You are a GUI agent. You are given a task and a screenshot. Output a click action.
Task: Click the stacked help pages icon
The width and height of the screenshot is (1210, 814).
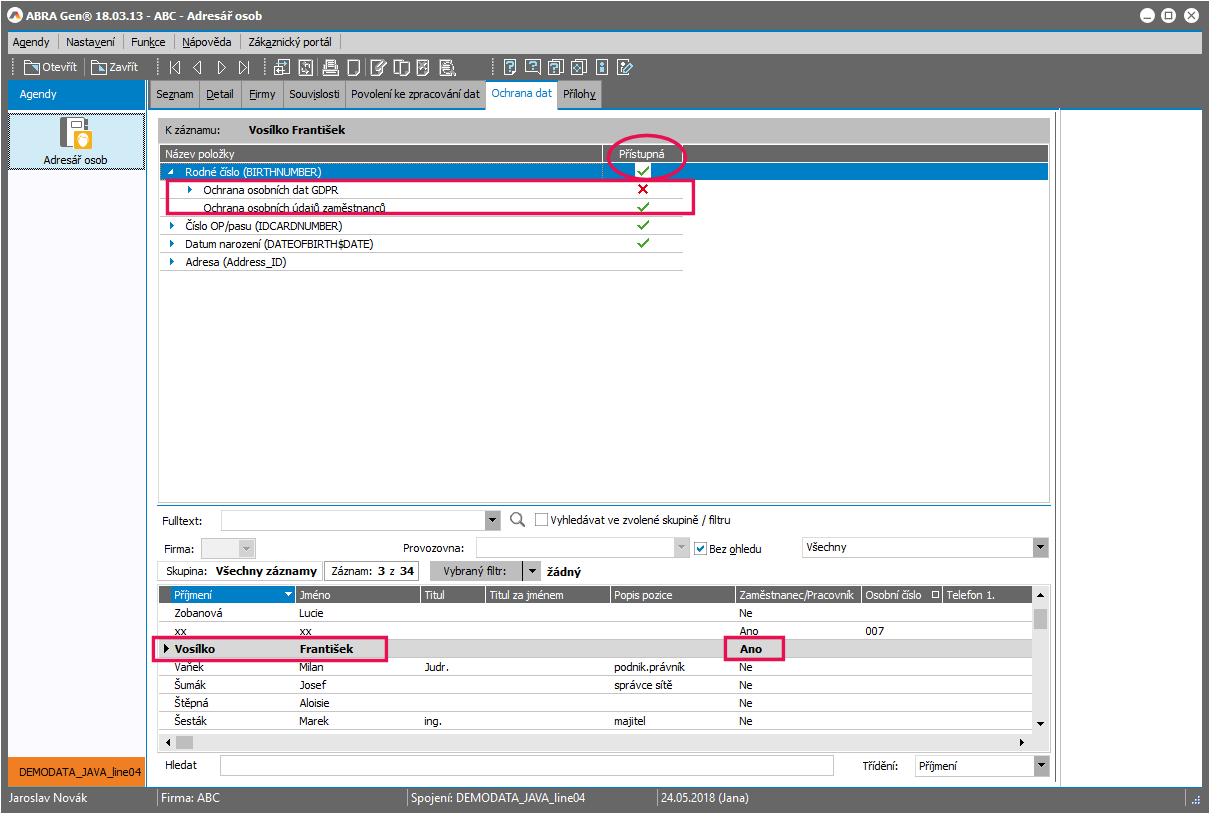[556, 68]
